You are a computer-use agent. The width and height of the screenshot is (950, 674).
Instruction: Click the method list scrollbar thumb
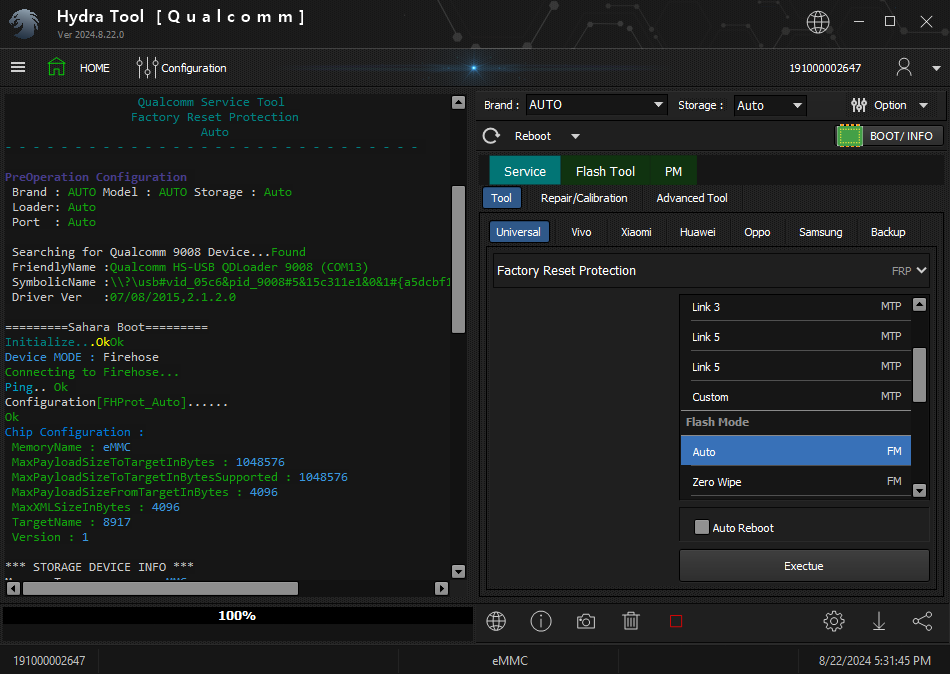[x=919, y=375]
